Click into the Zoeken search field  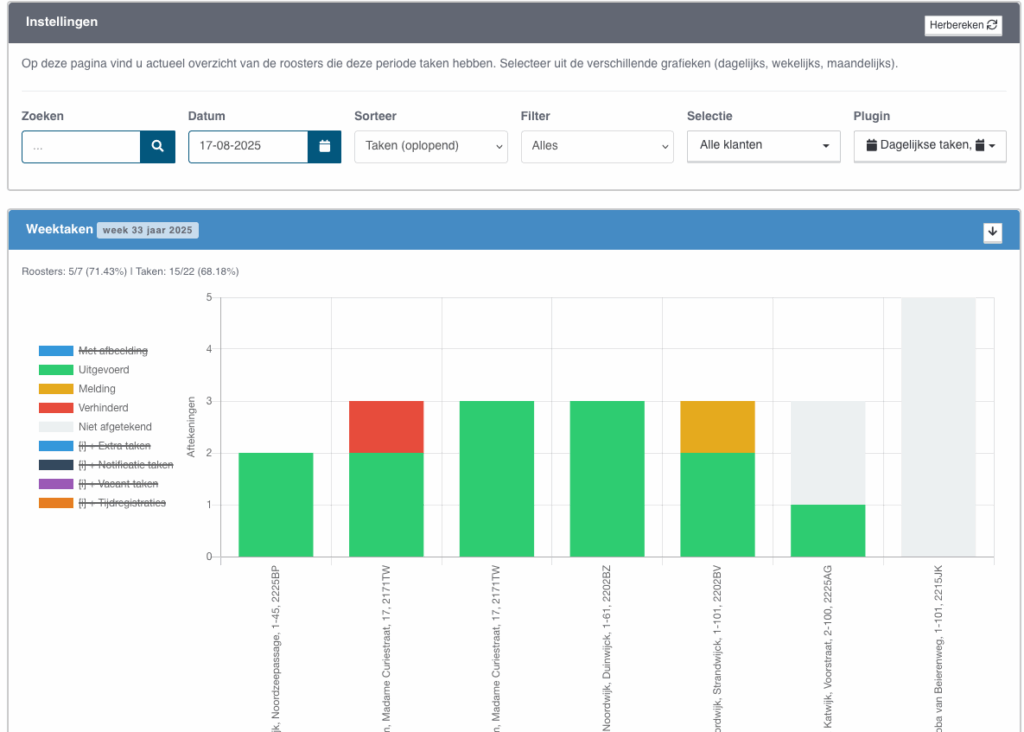(81, 146)
